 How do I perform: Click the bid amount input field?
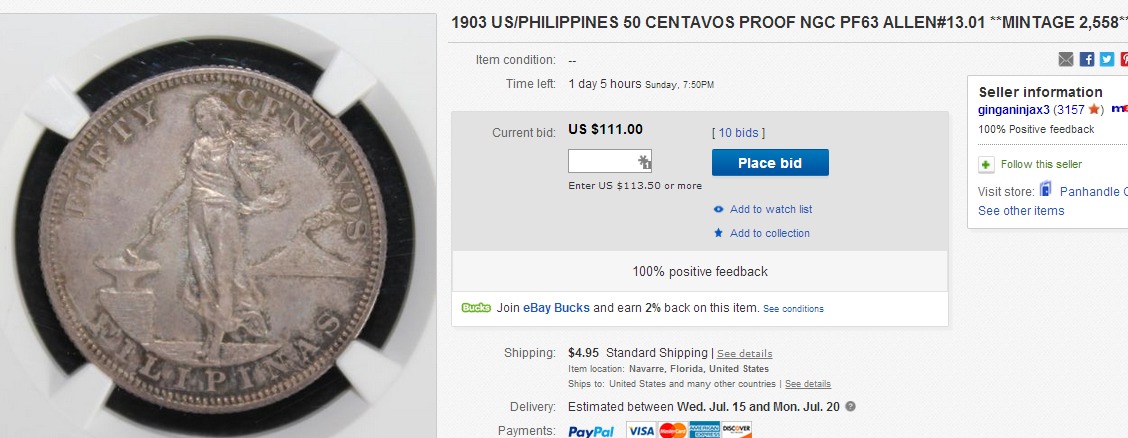[610, 161]
